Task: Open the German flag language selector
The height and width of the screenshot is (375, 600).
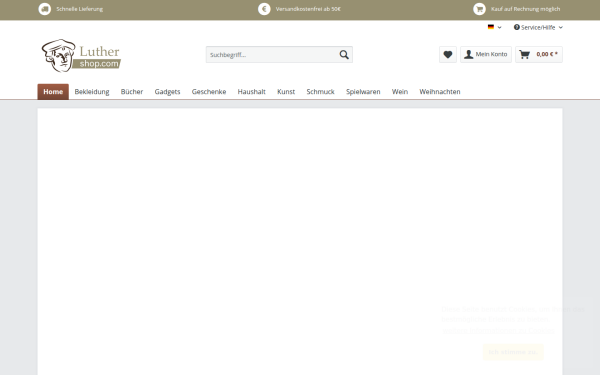Action: point(494,27)
